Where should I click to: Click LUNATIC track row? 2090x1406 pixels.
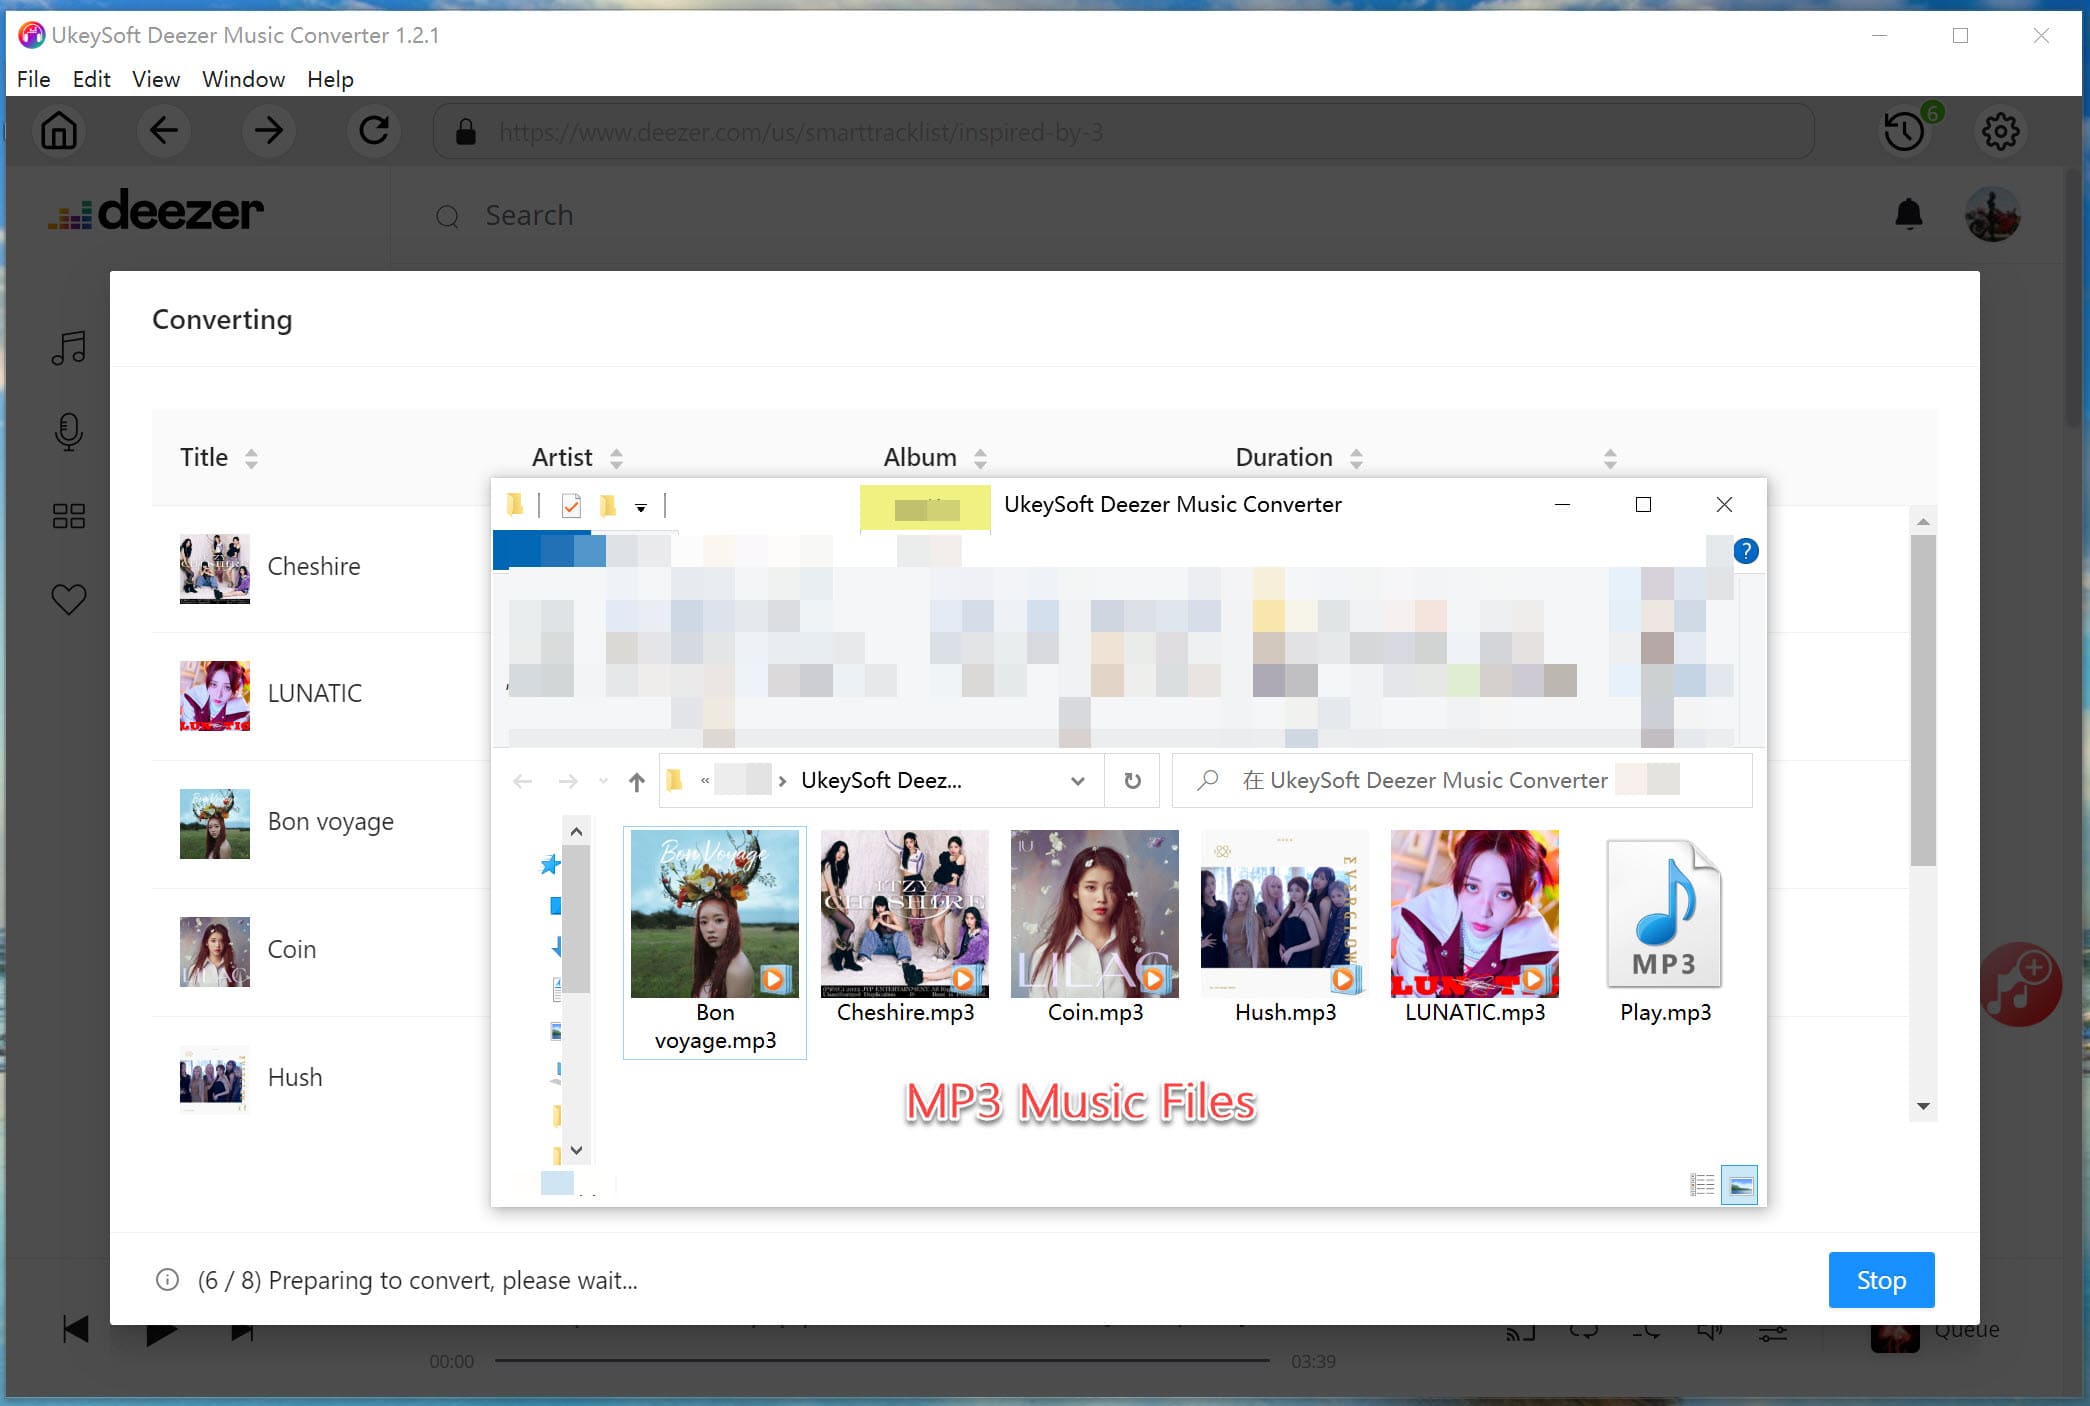point(320,695)
